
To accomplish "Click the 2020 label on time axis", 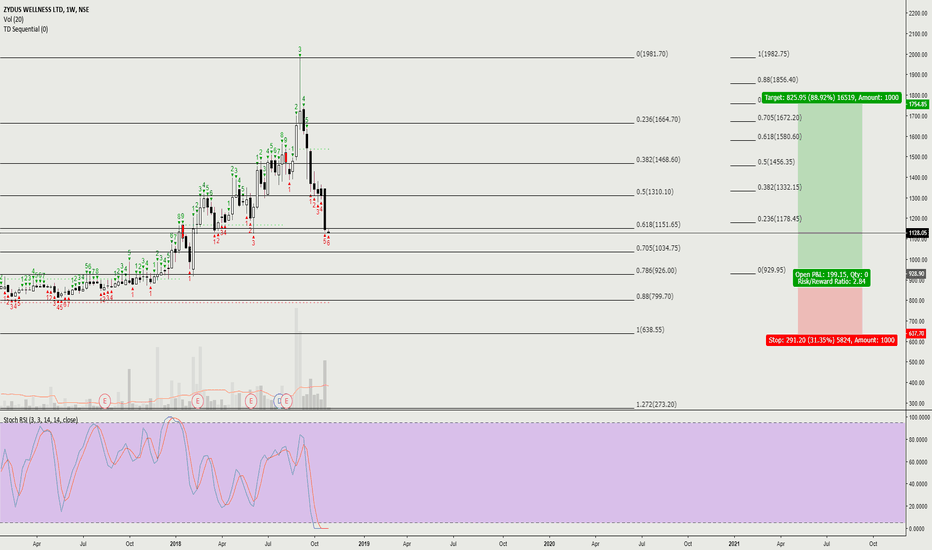I will point(549,543).
